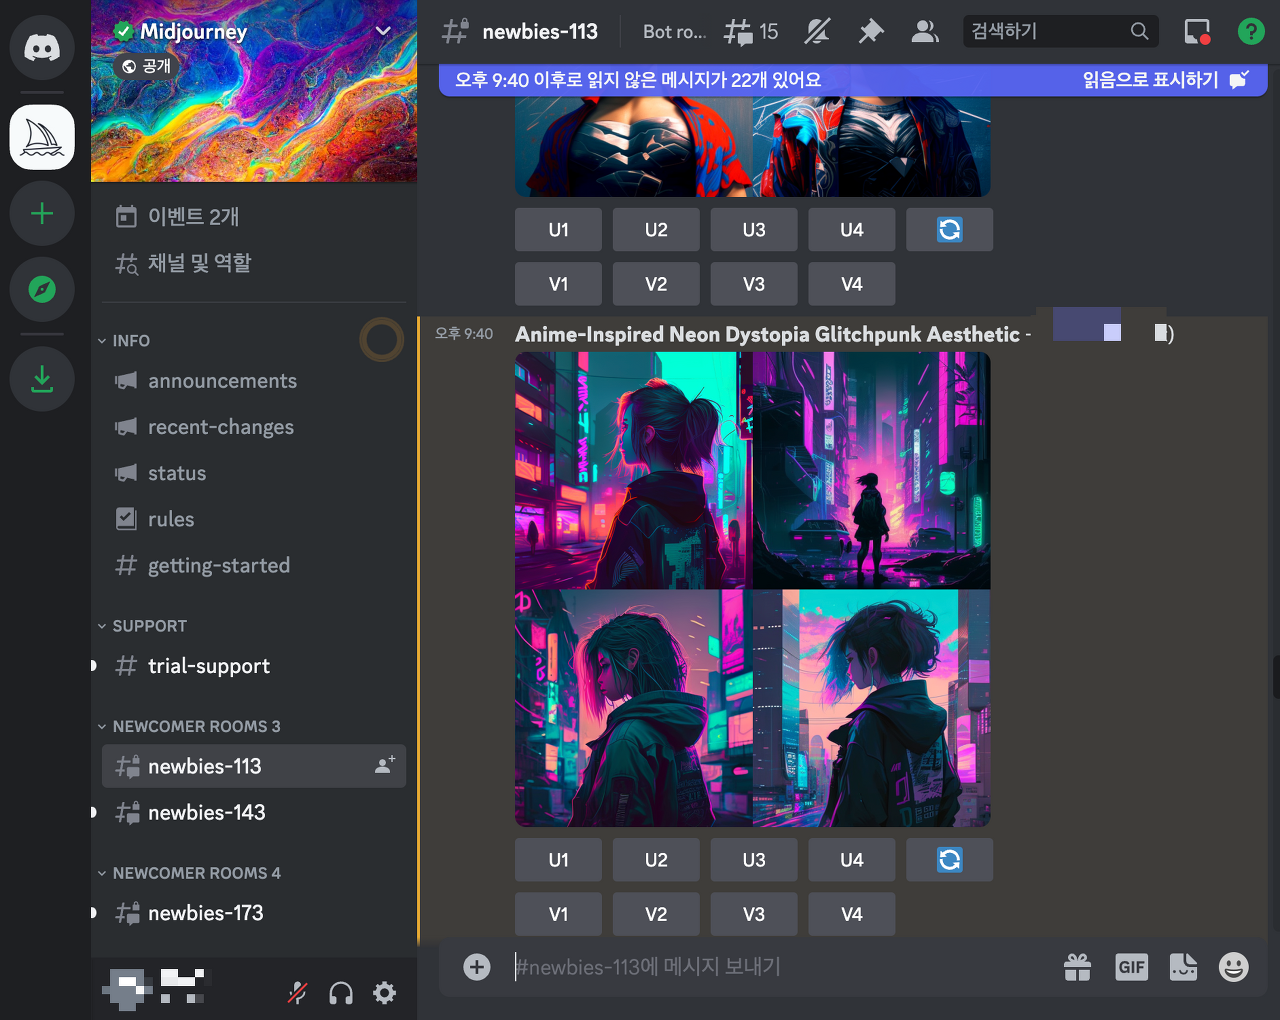Open the inbox icon
Viewport: 1280px width, 1020px height.
(1197, 32)
